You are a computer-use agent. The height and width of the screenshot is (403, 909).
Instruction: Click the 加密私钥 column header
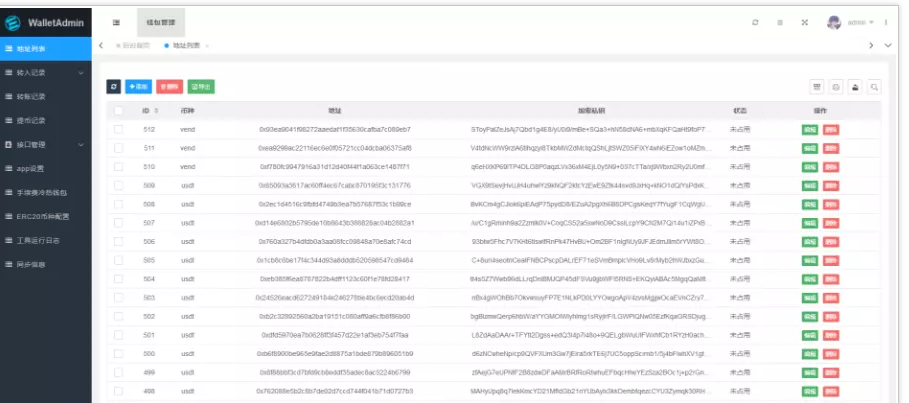591,111
